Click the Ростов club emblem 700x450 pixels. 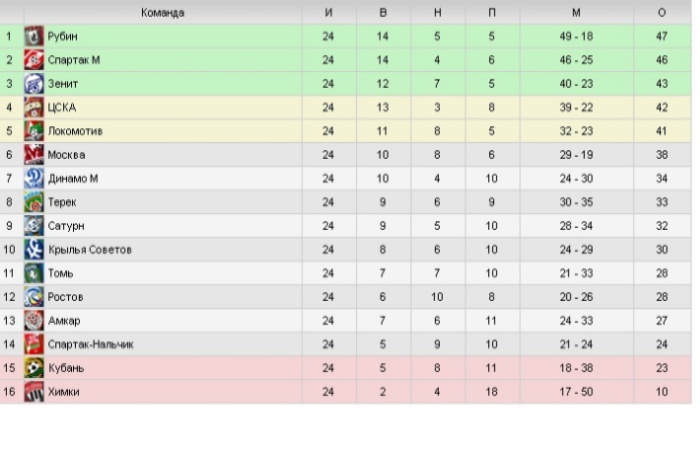pos(34,297)
